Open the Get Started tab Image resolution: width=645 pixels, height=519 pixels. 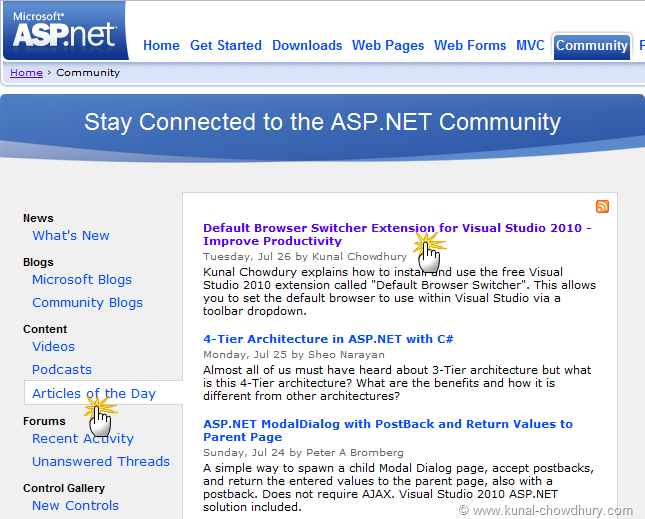pos(226,45)
